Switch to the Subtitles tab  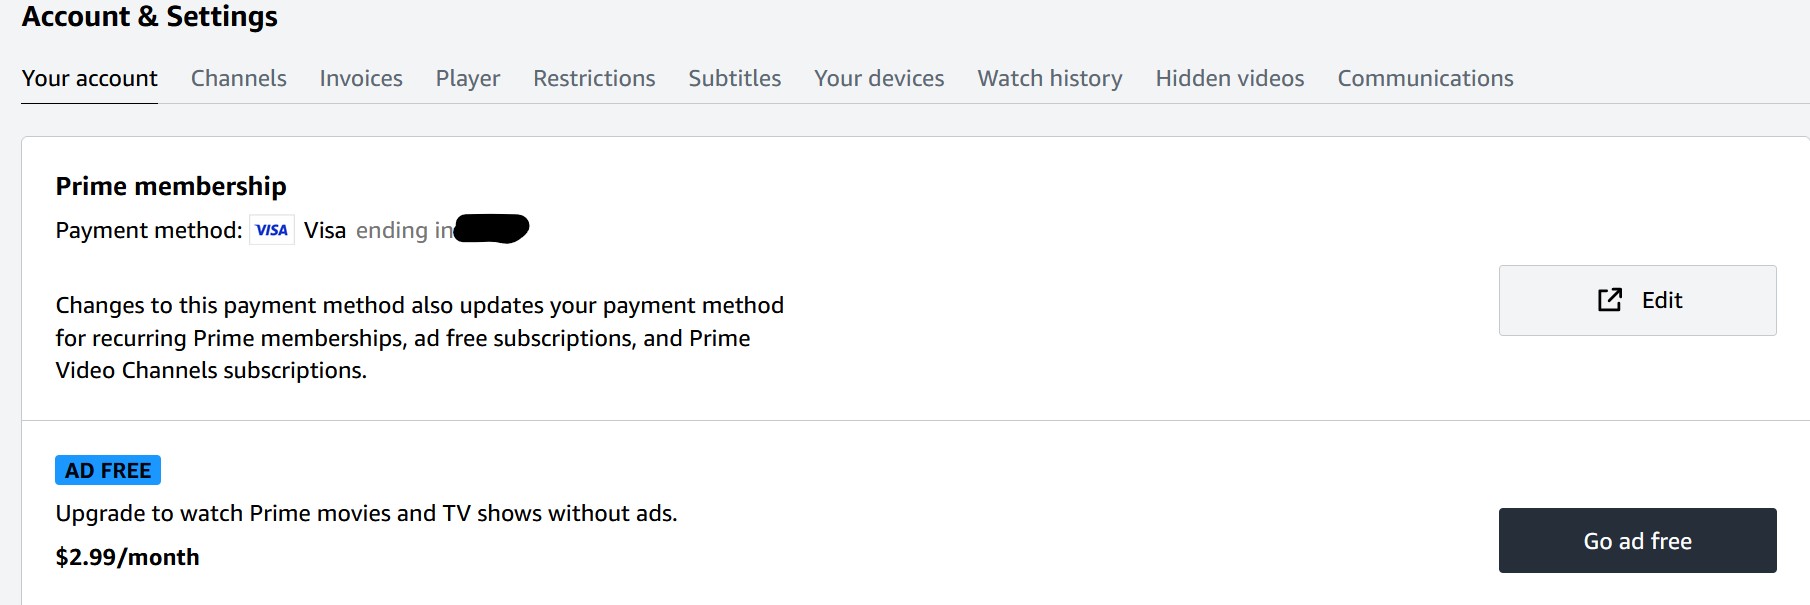[734, 78]
